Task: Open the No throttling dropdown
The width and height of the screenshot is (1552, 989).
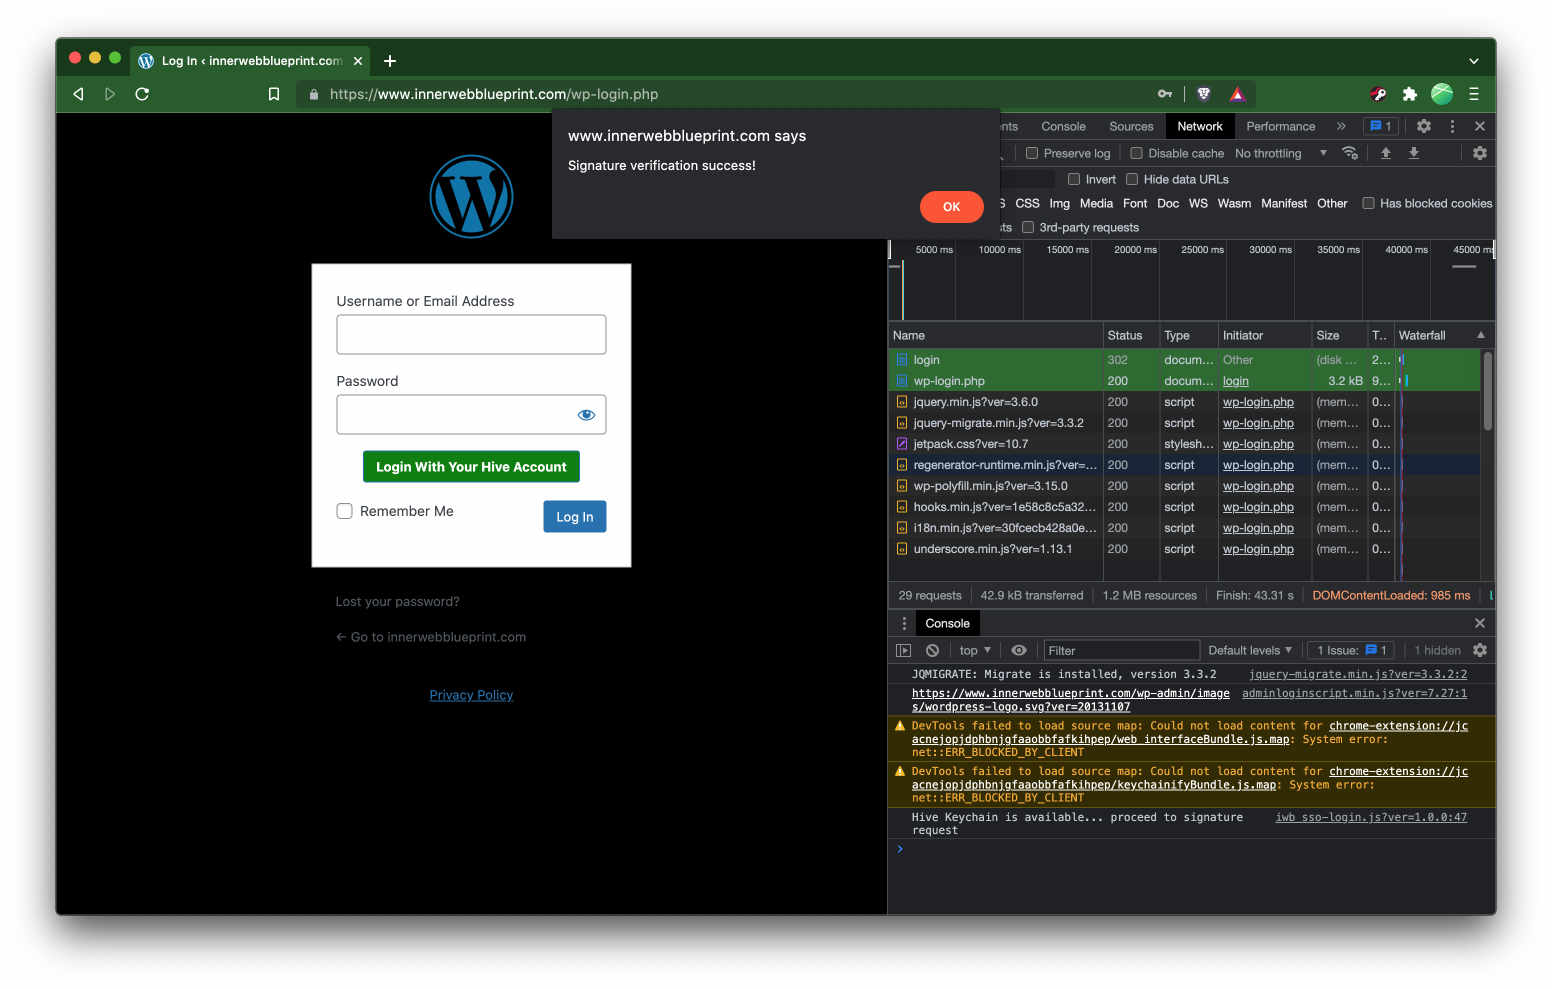Action: pos(1281,153)
